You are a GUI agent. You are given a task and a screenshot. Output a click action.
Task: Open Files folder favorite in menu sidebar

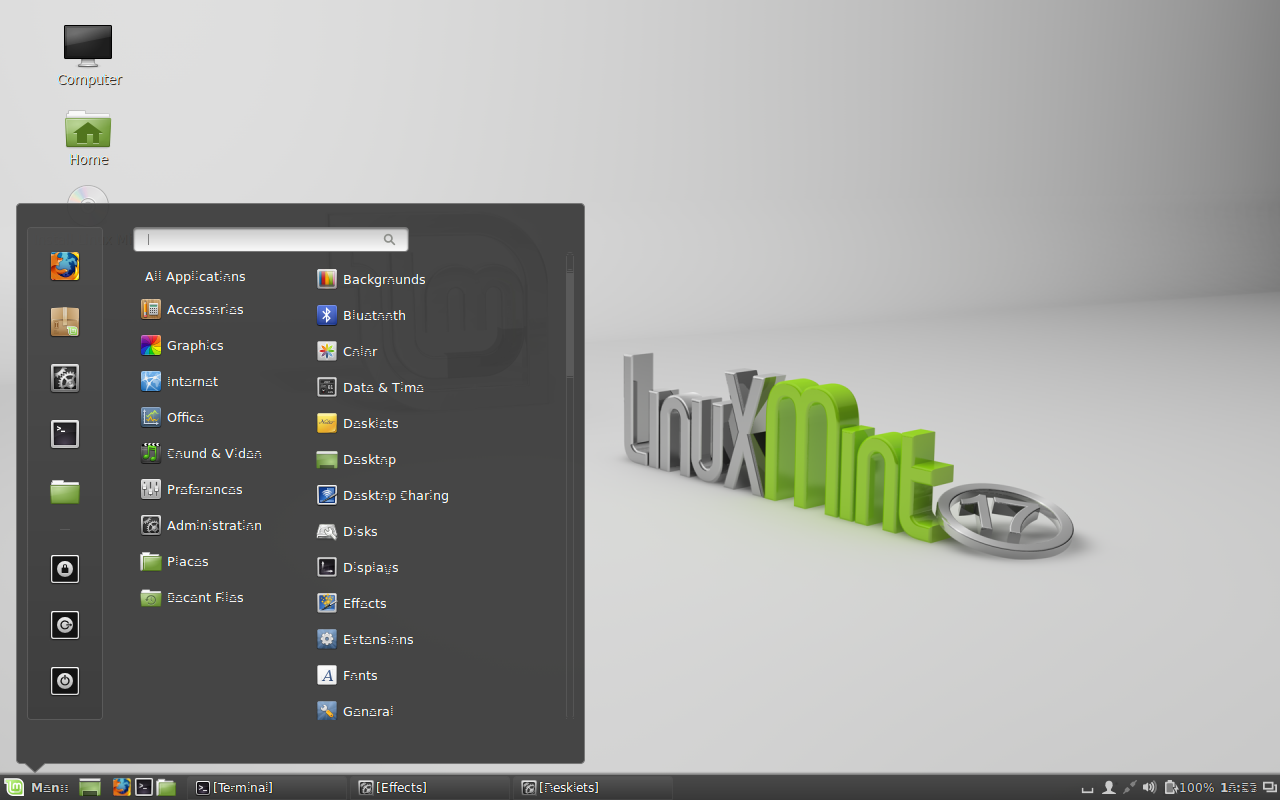[65, 490]
